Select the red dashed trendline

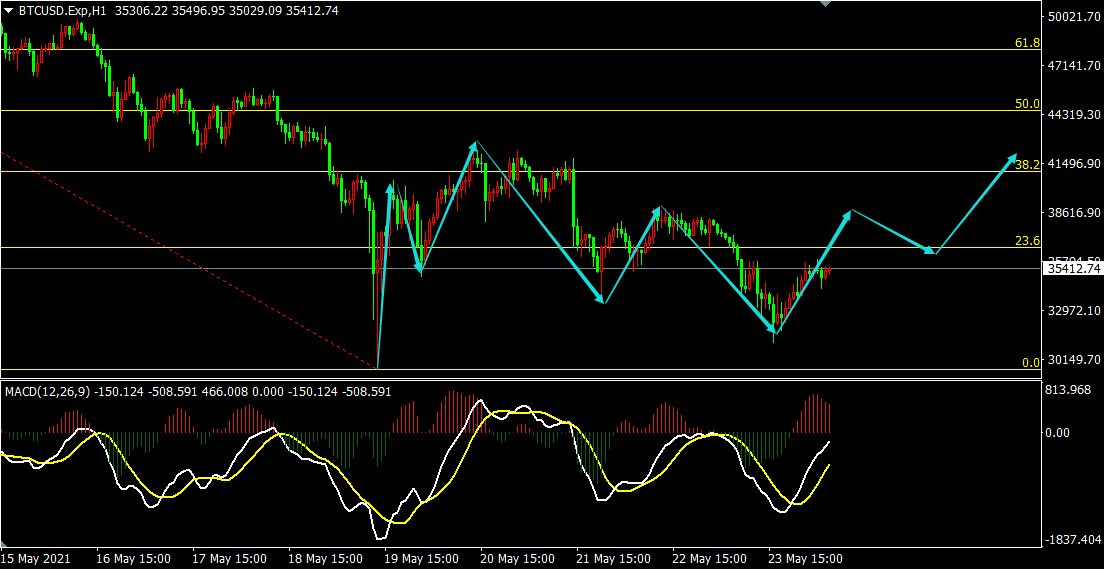pyautogui.click(x=190, y=261)
